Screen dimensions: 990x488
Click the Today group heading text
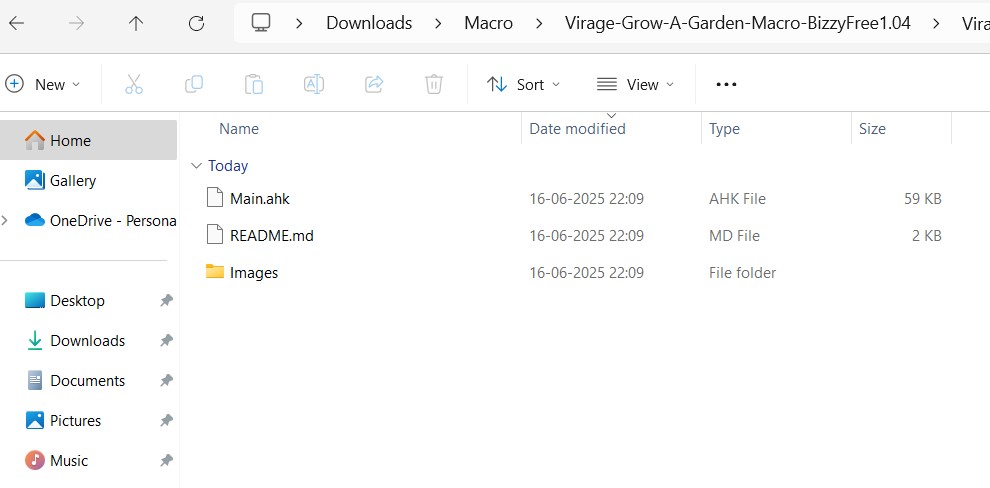228,165
